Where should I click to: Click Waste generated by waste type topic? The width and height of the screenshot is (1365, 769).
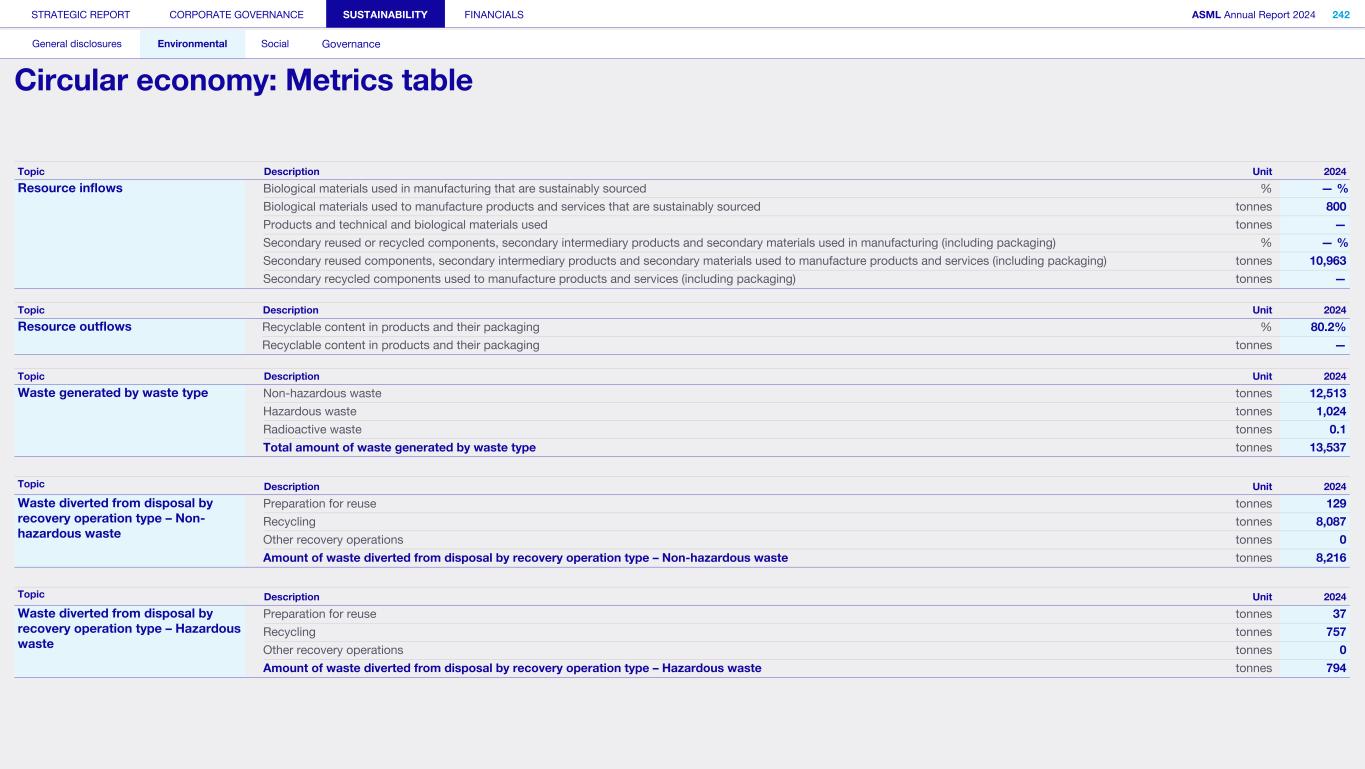pos(113,394)
